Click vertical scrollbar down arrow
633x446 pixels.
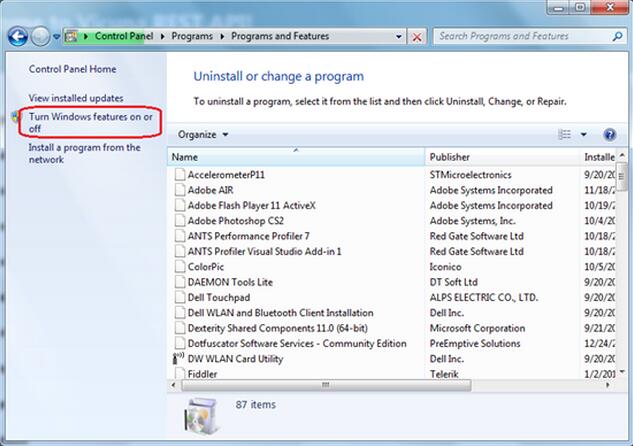[622, 372]
